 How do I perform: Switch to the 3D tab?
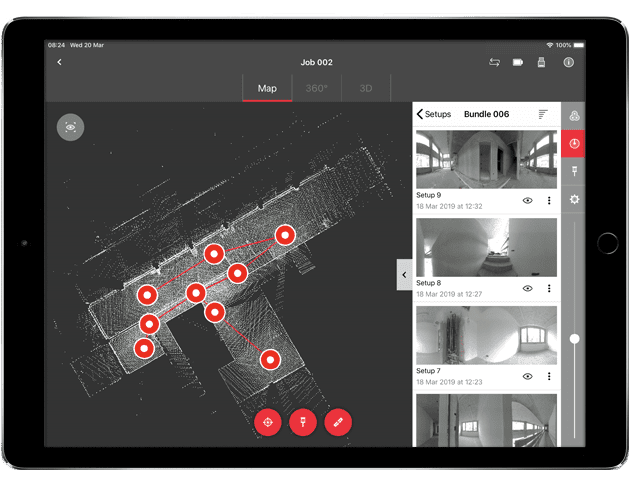366,88
